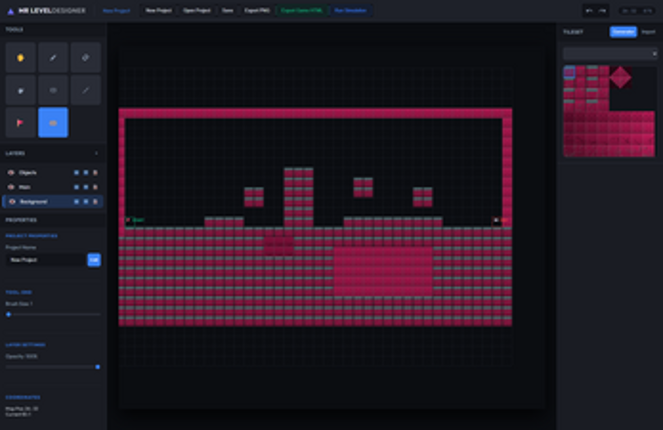
Task: Click second blue icon in Main layer row
Action: pos(86,187)
